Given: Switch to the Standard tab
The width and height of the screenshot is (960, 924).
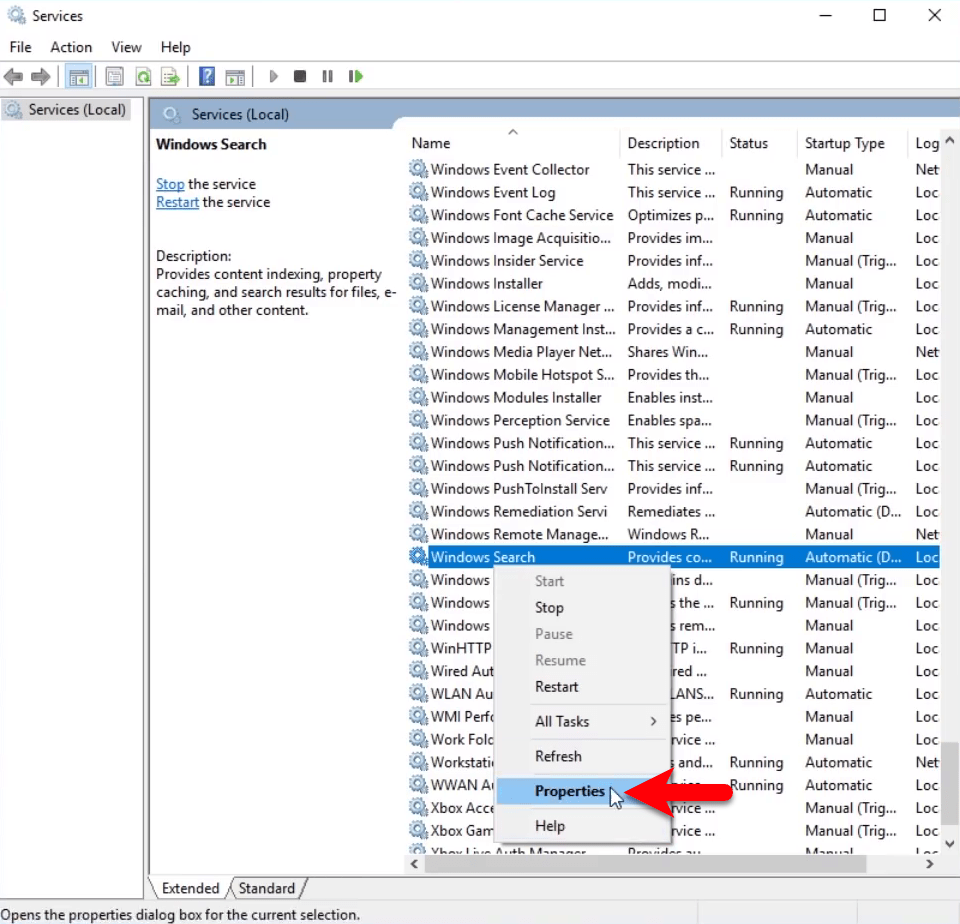Looking at the screenshot, I should [266, 888].
